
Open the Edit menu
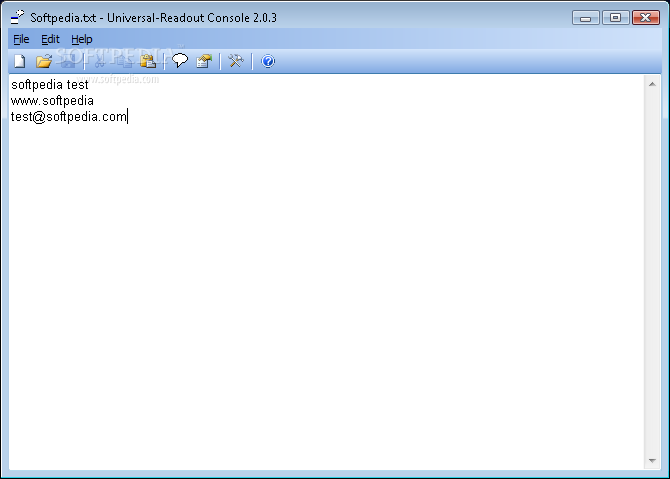point(50,39)
